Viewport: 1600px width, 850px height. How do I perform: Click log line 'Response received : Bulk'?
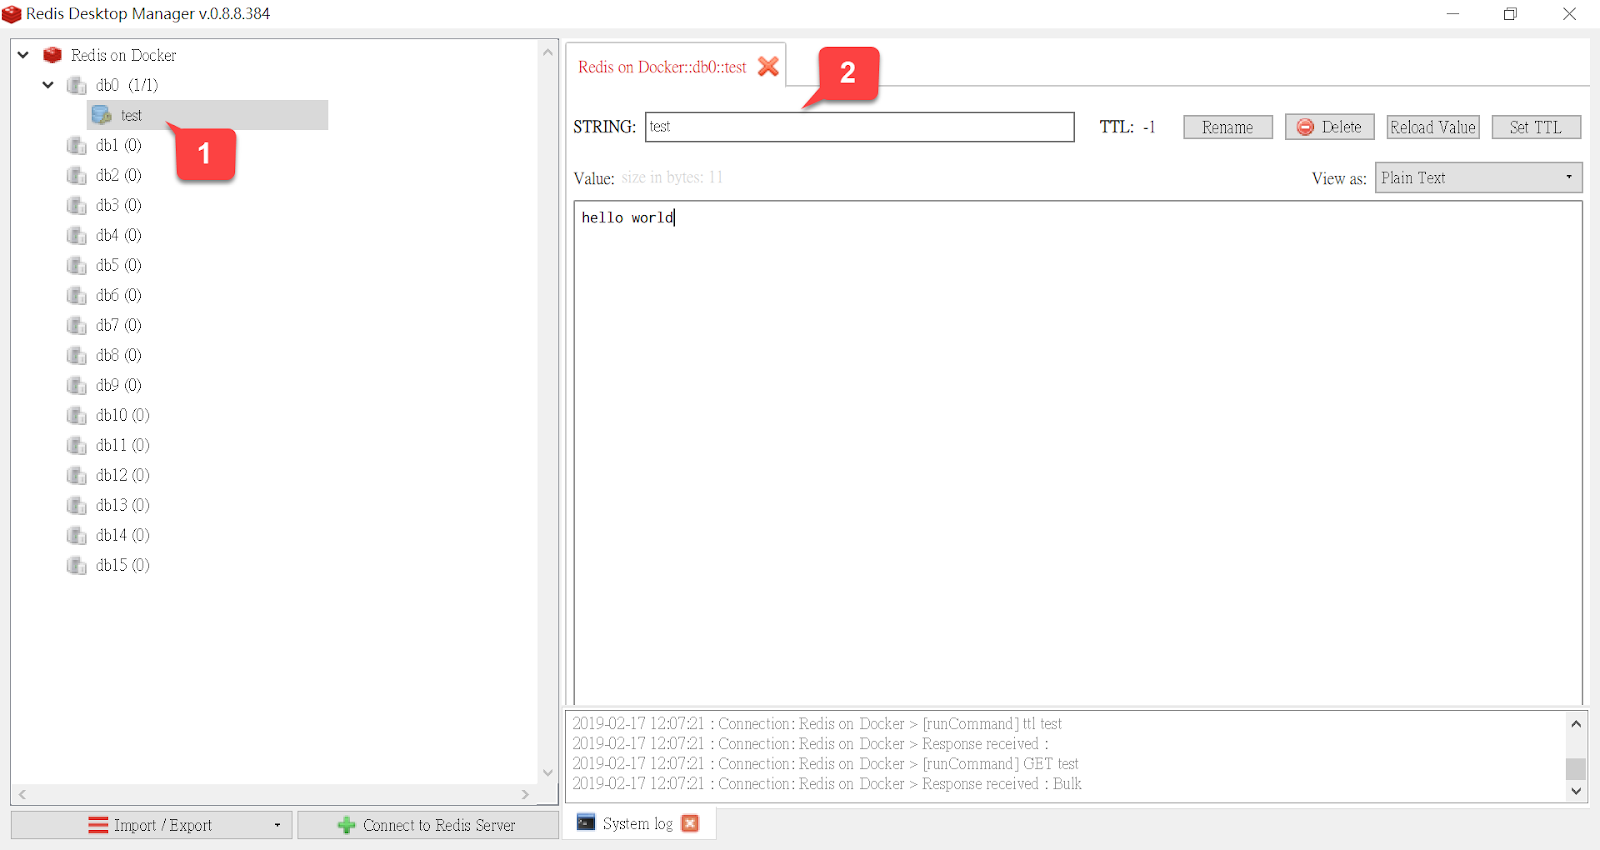click(827, 784)
